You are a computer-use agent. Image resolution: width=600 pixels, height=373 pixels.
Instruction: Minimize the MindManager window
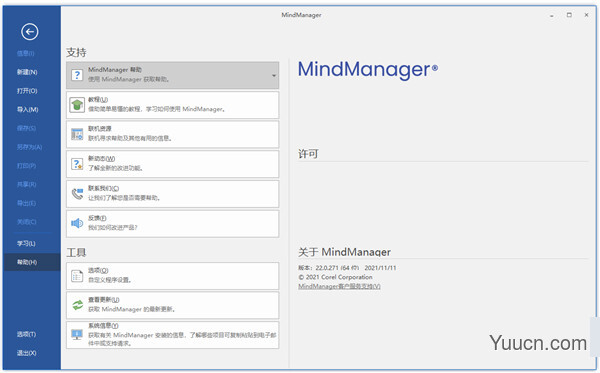[552, 15]
